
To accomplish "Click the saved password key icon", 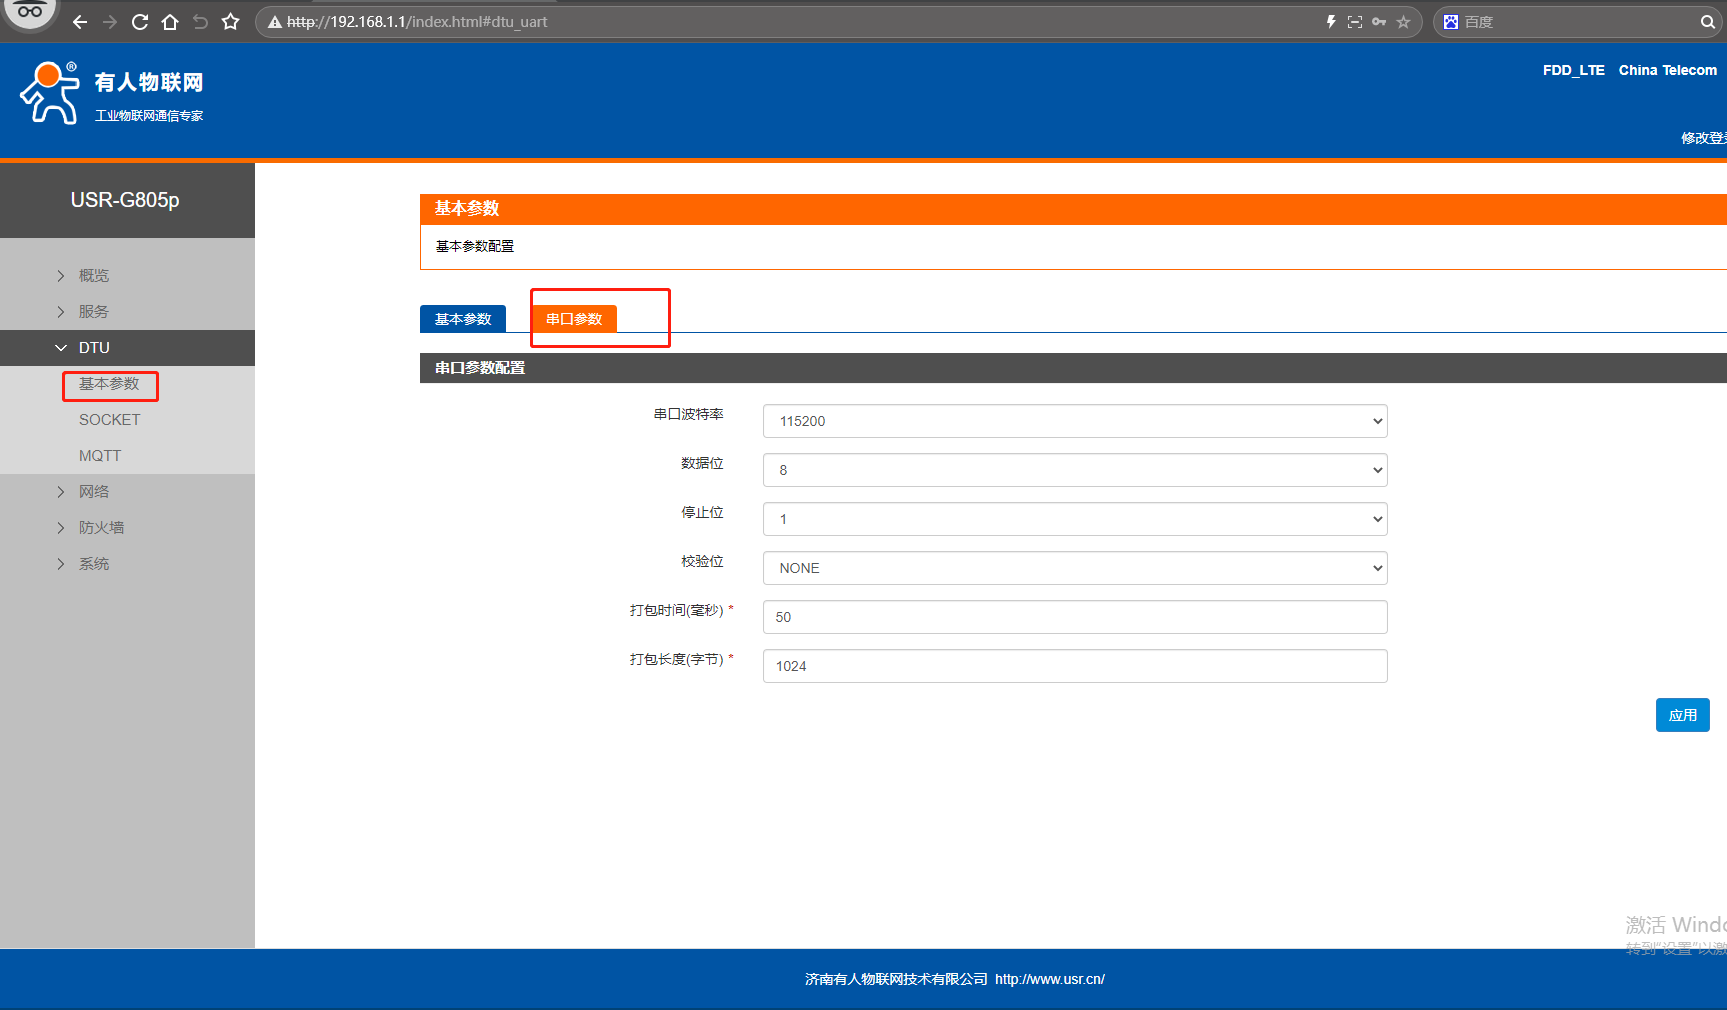I will (1379, 22).
